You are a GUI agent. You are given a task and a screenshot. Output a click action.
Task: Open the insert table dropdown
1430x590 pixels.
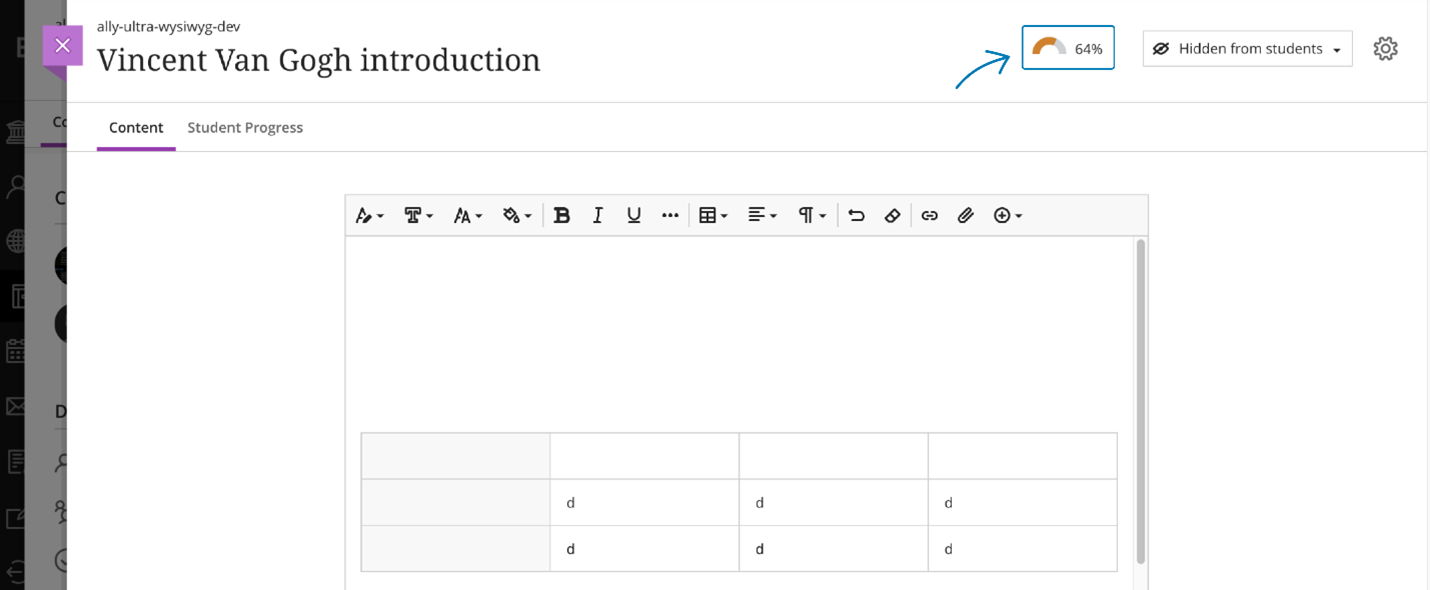(713, 215)
